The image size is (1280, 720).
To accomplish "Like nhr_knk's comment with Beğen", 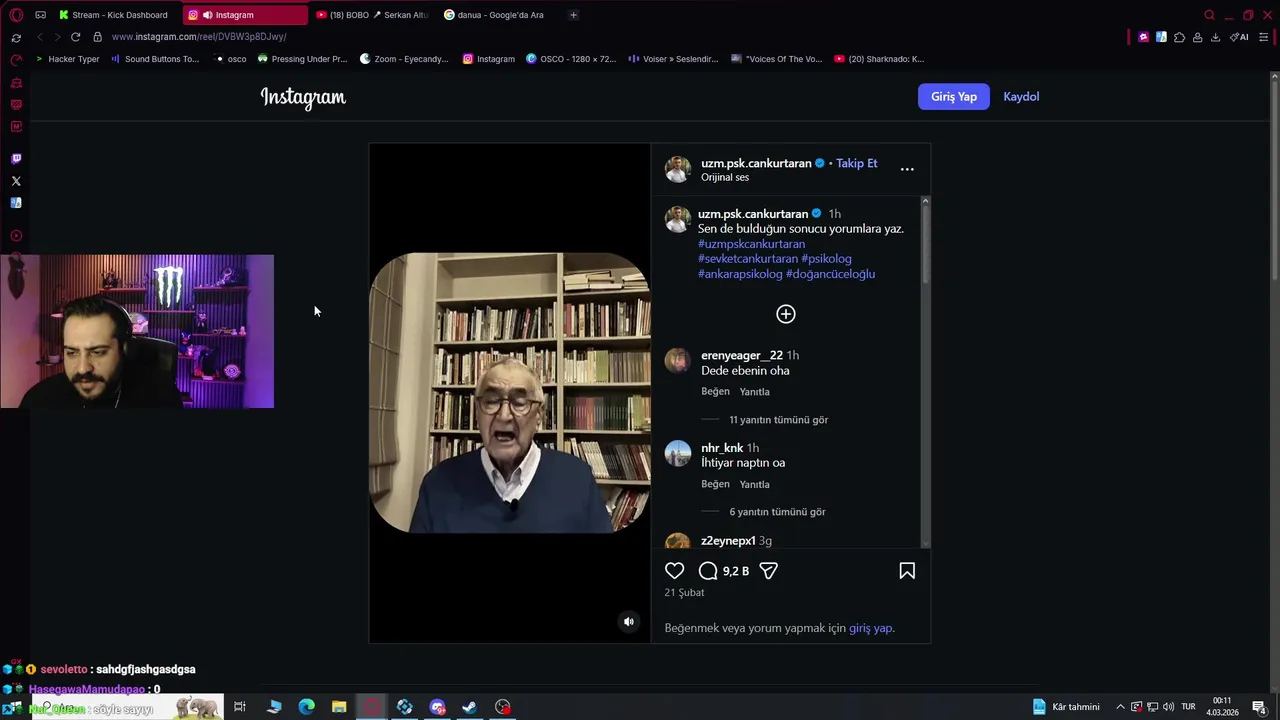I will 715,484.
